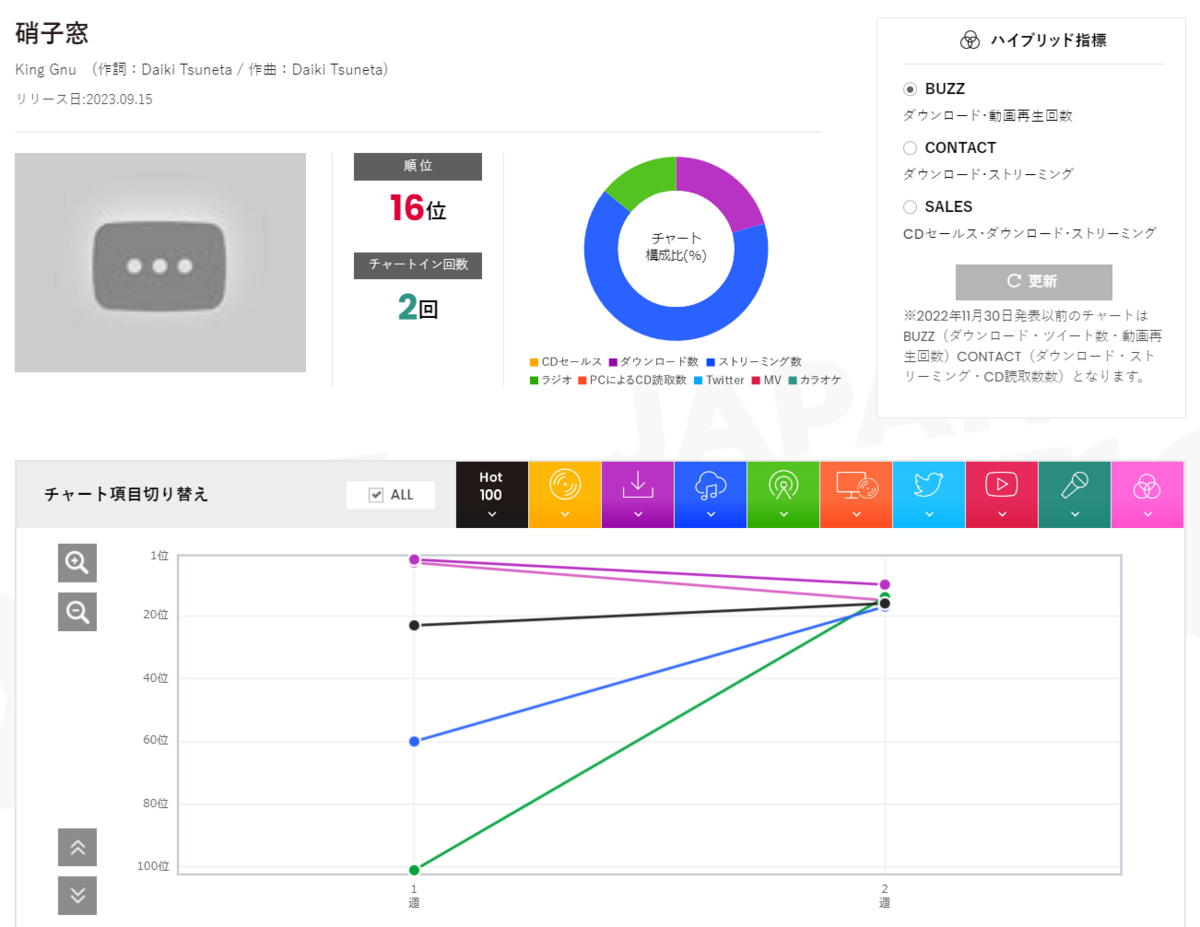
Task: Click the purple download point at week 2
Action: 885,584
